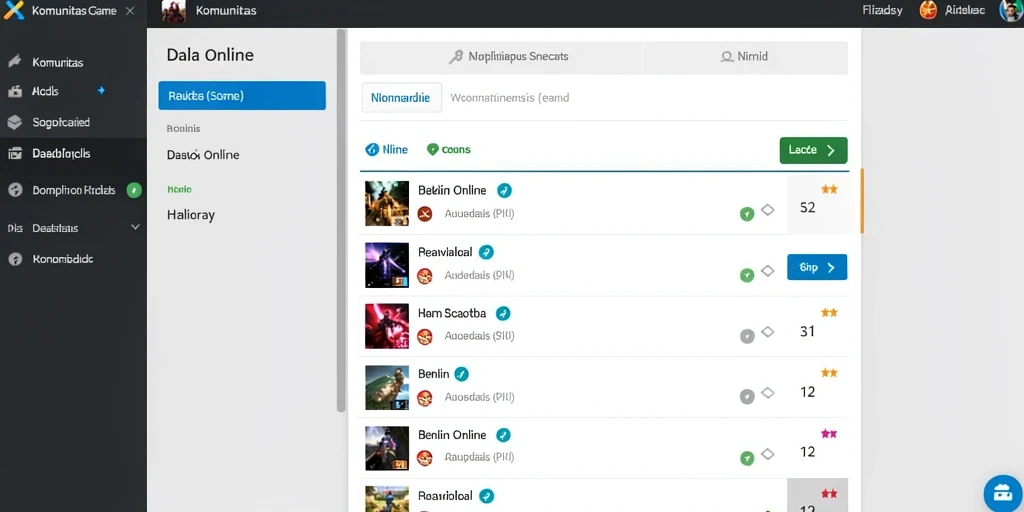
Task: Open the Dasbói Online link in panel
Action: tap(203, 155)
